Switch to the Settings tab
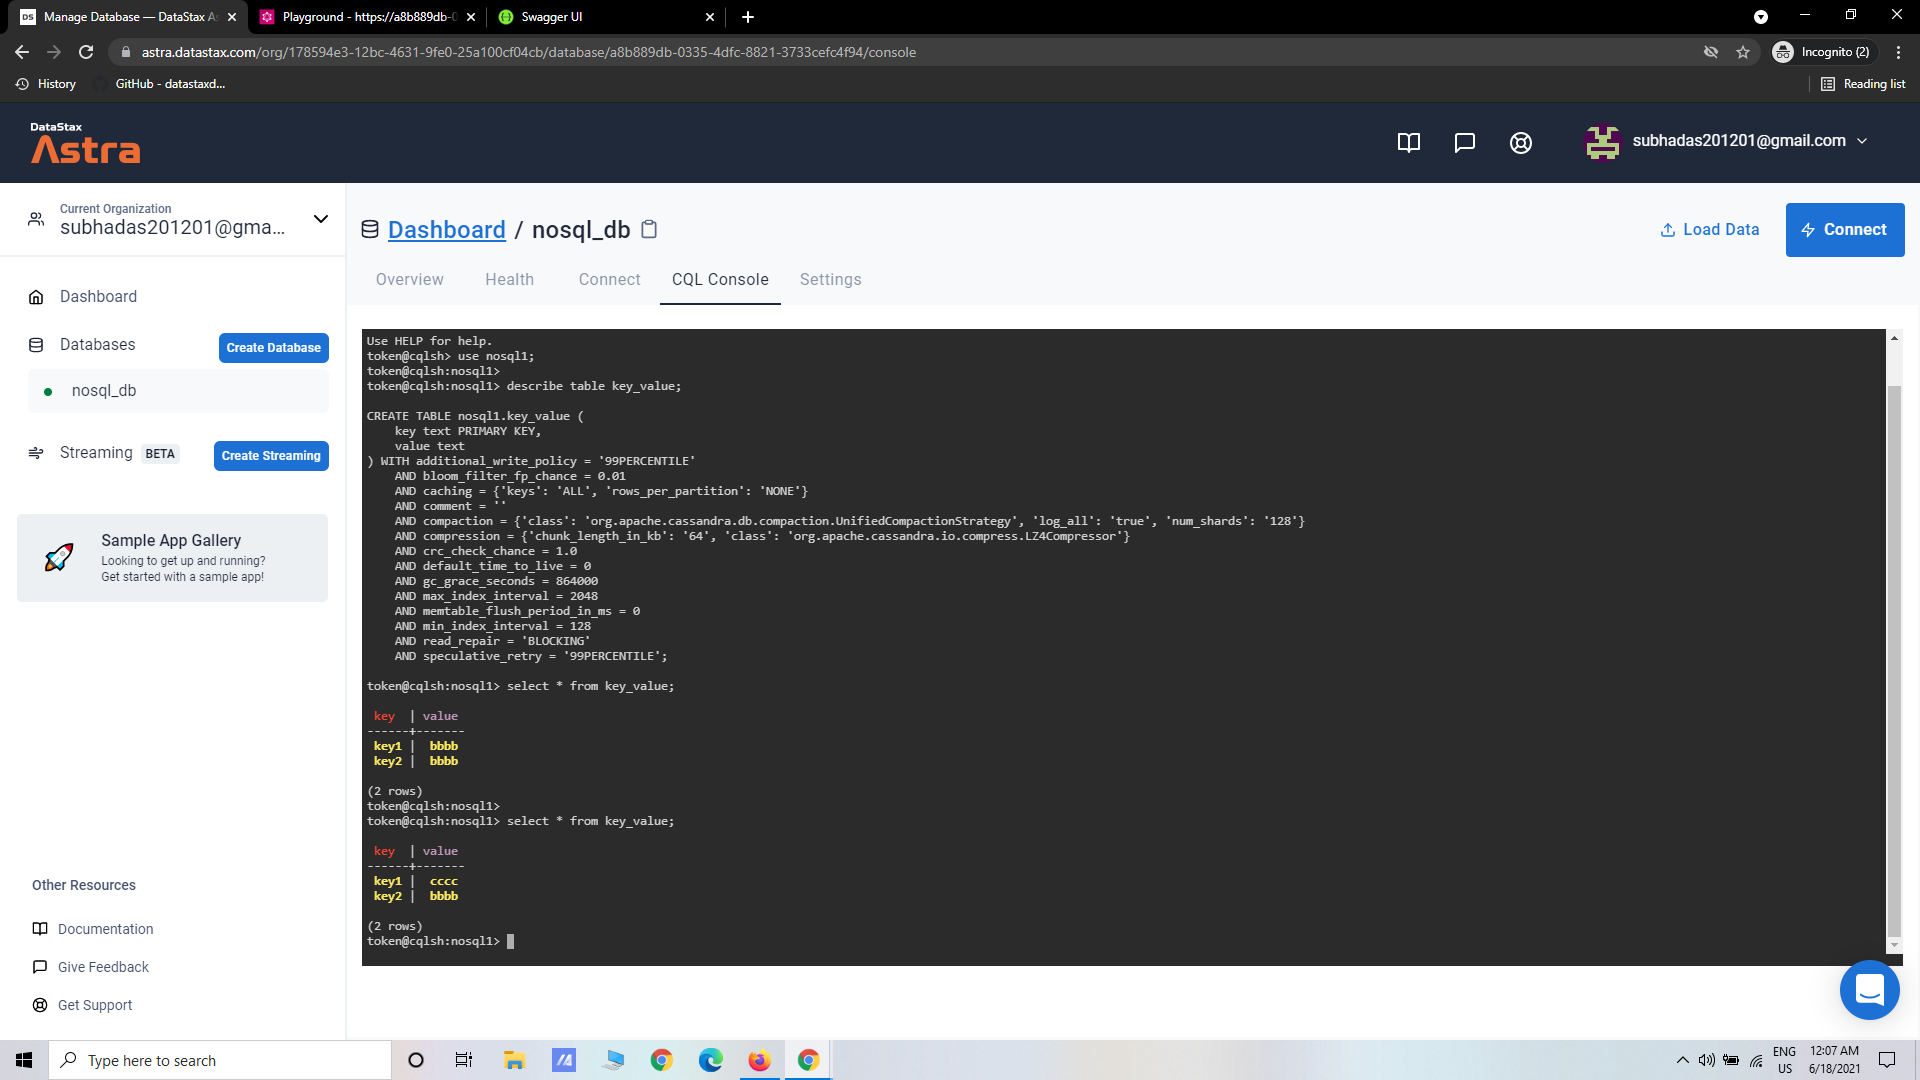The width and height of the screenshot is (1920, 1080). [830, 280]
